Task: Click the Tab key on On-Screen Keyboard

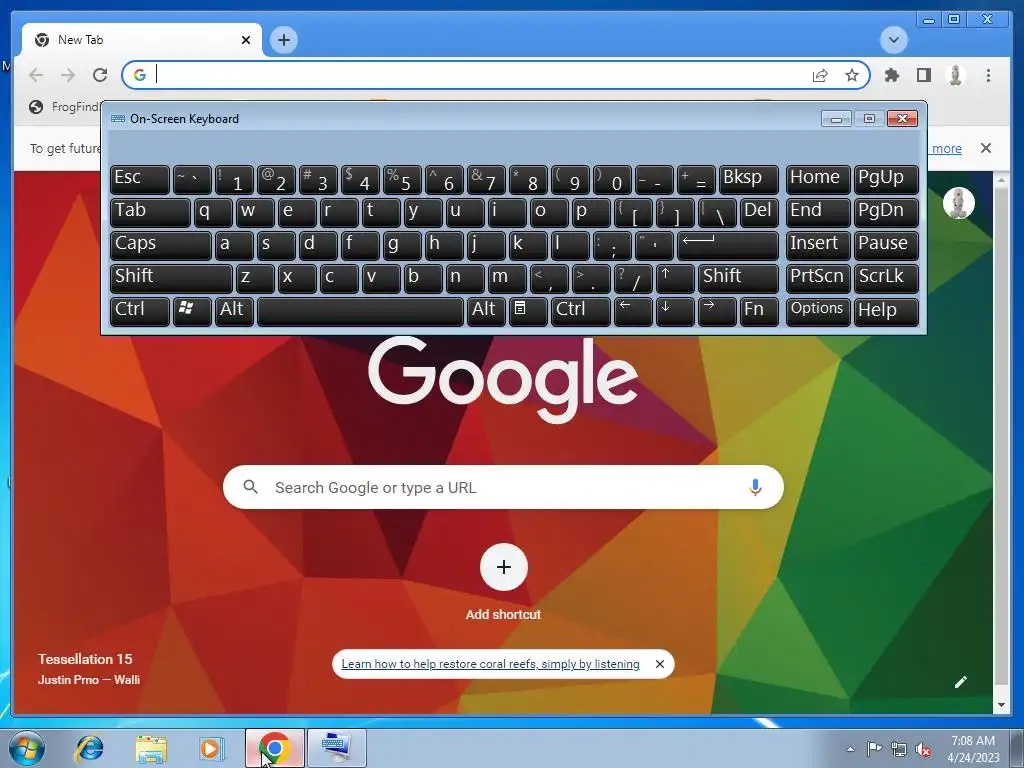Action: tap(150, 212)
